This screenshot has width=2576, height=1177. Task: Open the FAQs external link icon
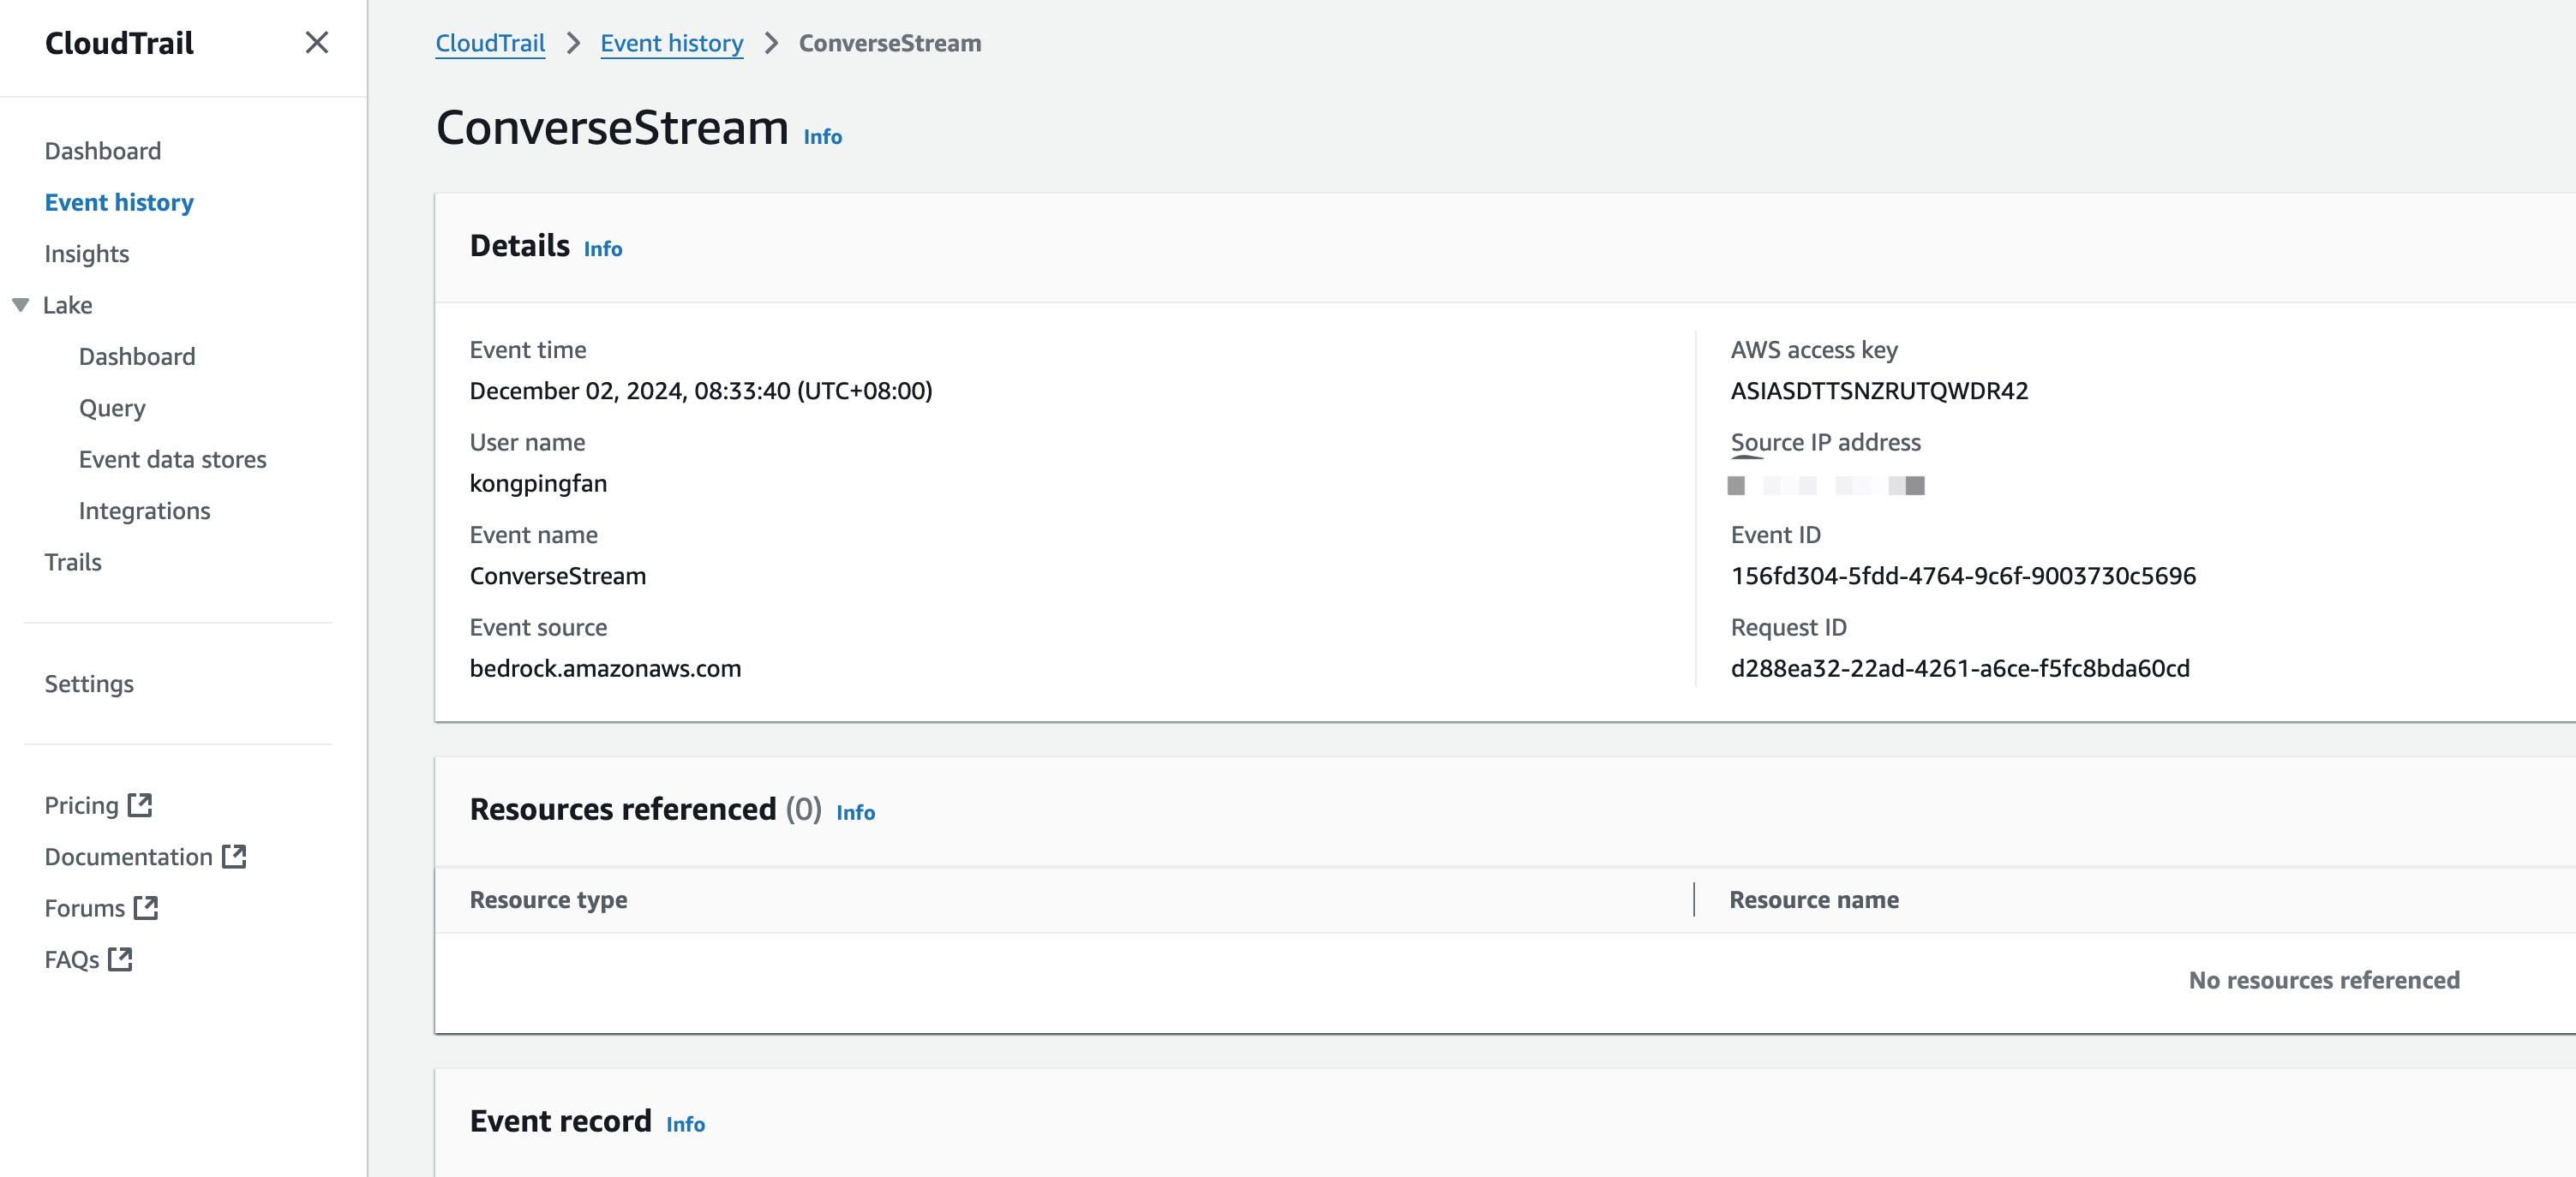pyautogui.click(x=120, y=958)
